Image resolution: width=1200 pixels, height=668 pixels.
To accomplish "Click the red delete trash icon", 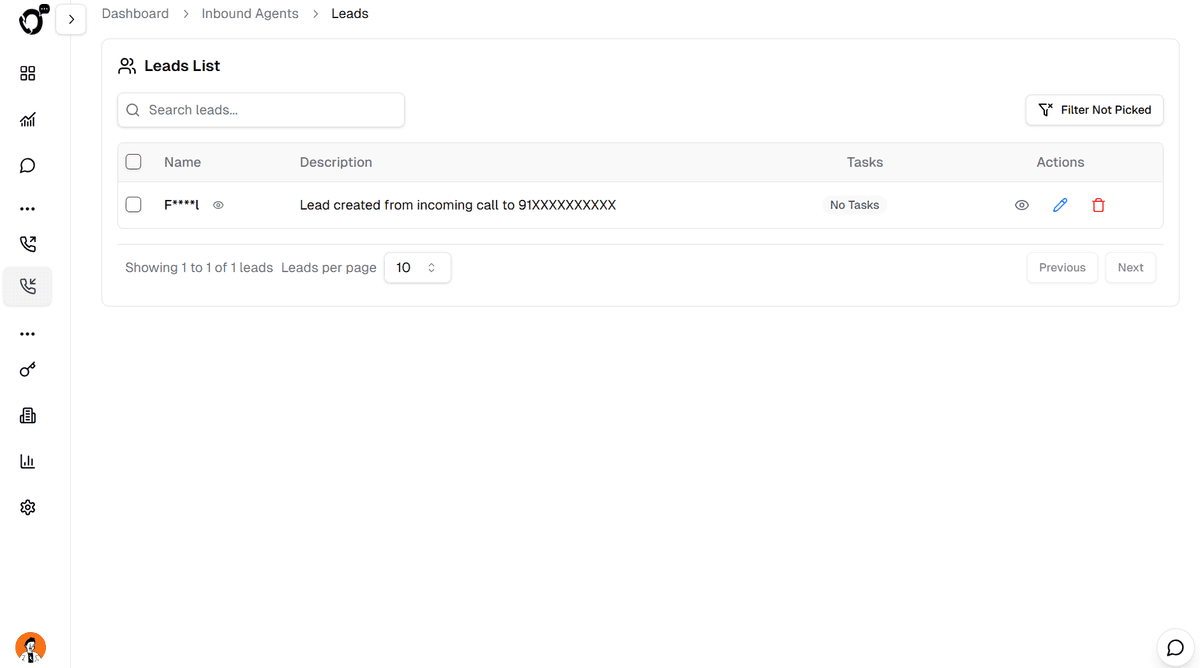I will tap(1098, 205).
